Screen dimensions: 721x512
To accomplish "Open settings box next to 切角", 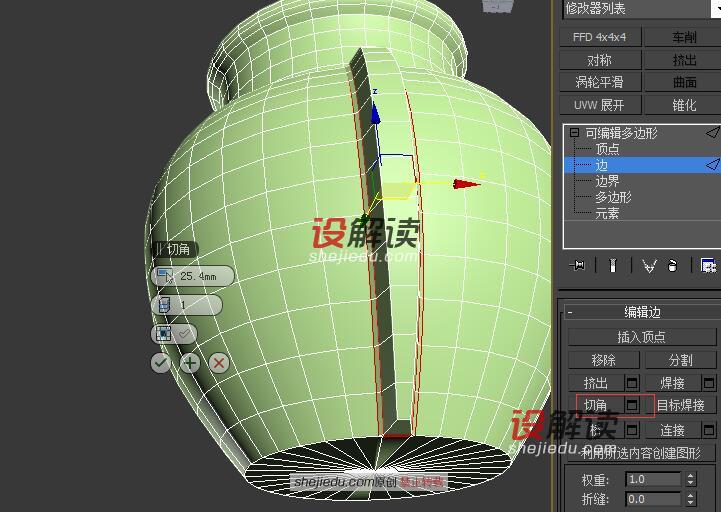I will click(632, 405).
